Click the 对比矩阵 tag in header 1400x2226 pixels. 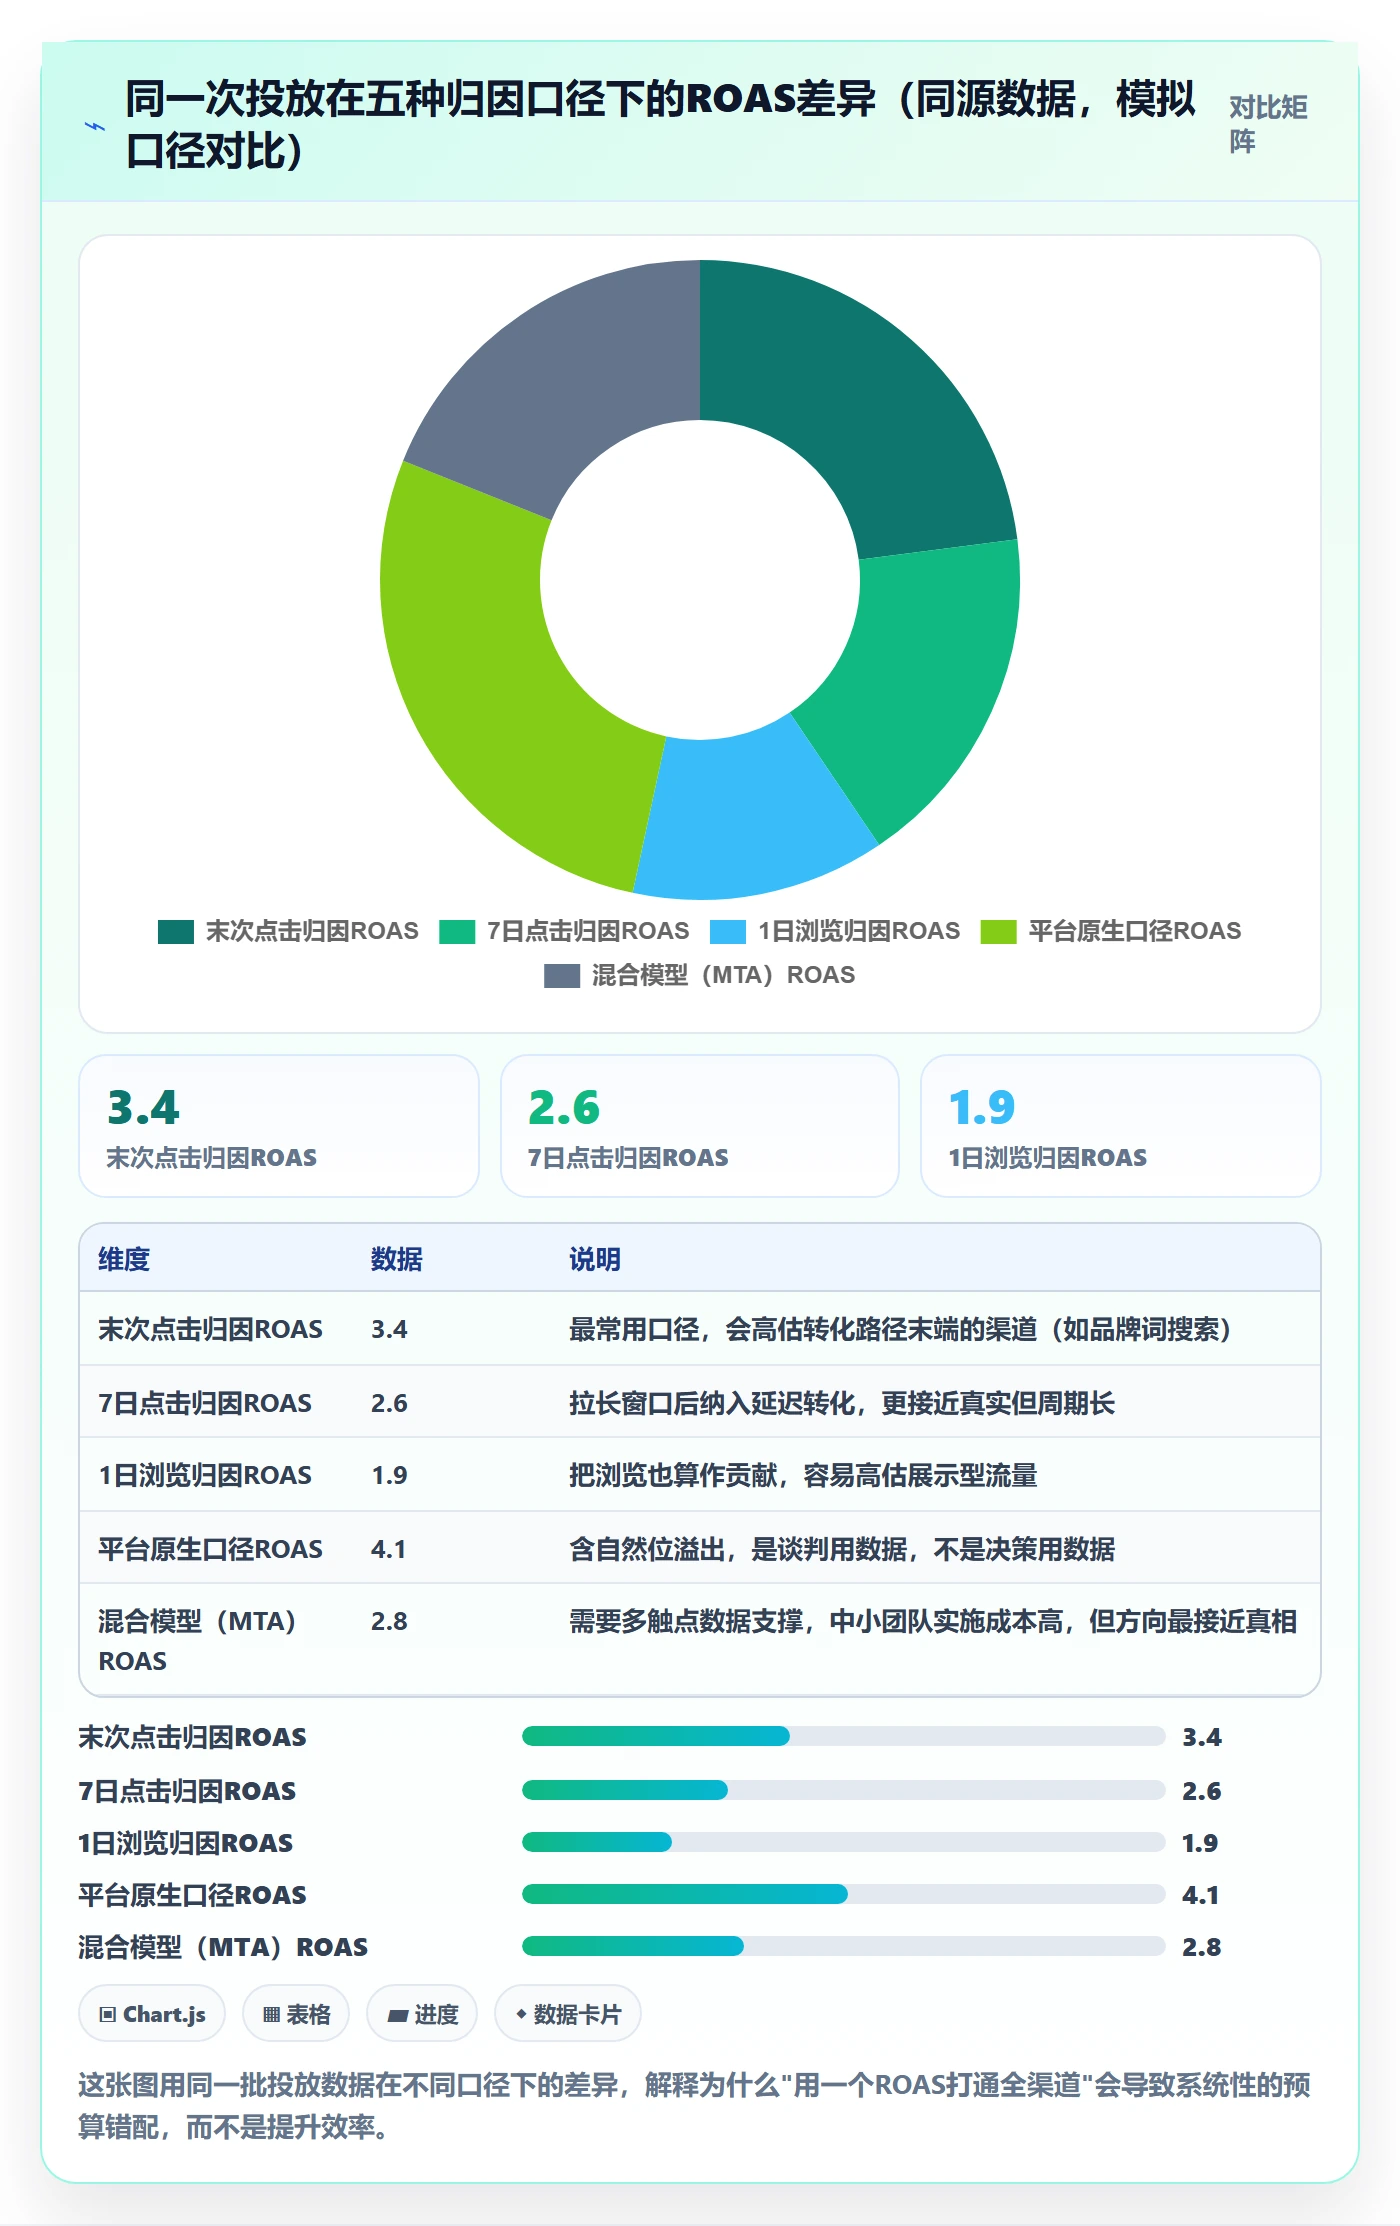[1268, 124]
